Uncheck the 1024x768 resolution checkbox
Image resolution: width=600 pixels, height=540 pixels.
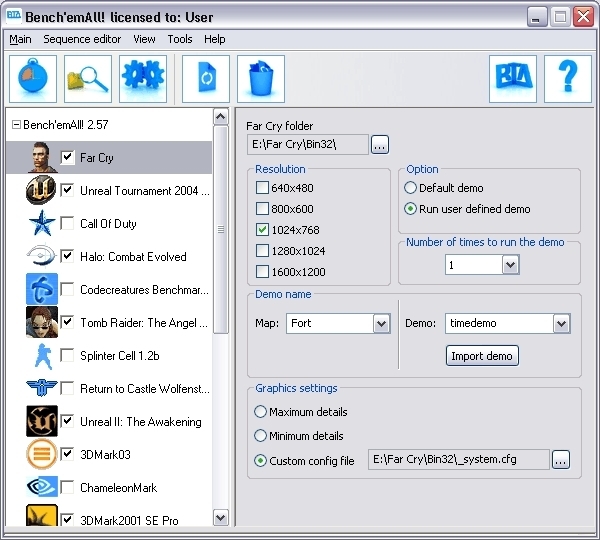pyautogui.click(x=262, y=230)
